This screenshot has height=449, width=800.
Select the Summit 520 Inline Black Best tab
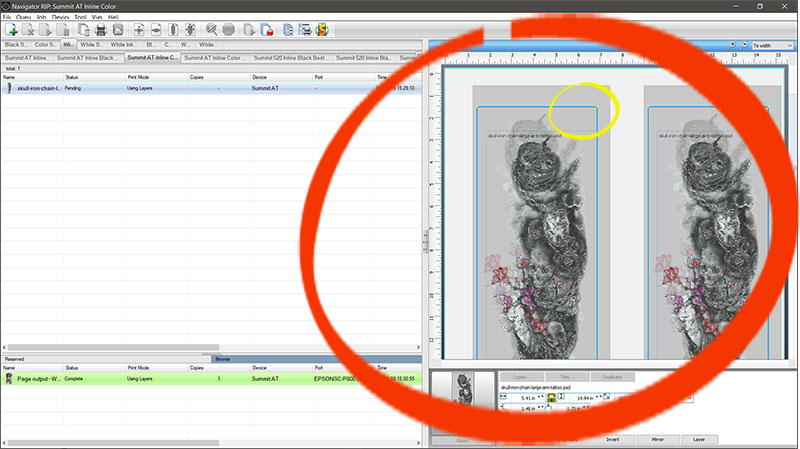(x=291, y=58)
